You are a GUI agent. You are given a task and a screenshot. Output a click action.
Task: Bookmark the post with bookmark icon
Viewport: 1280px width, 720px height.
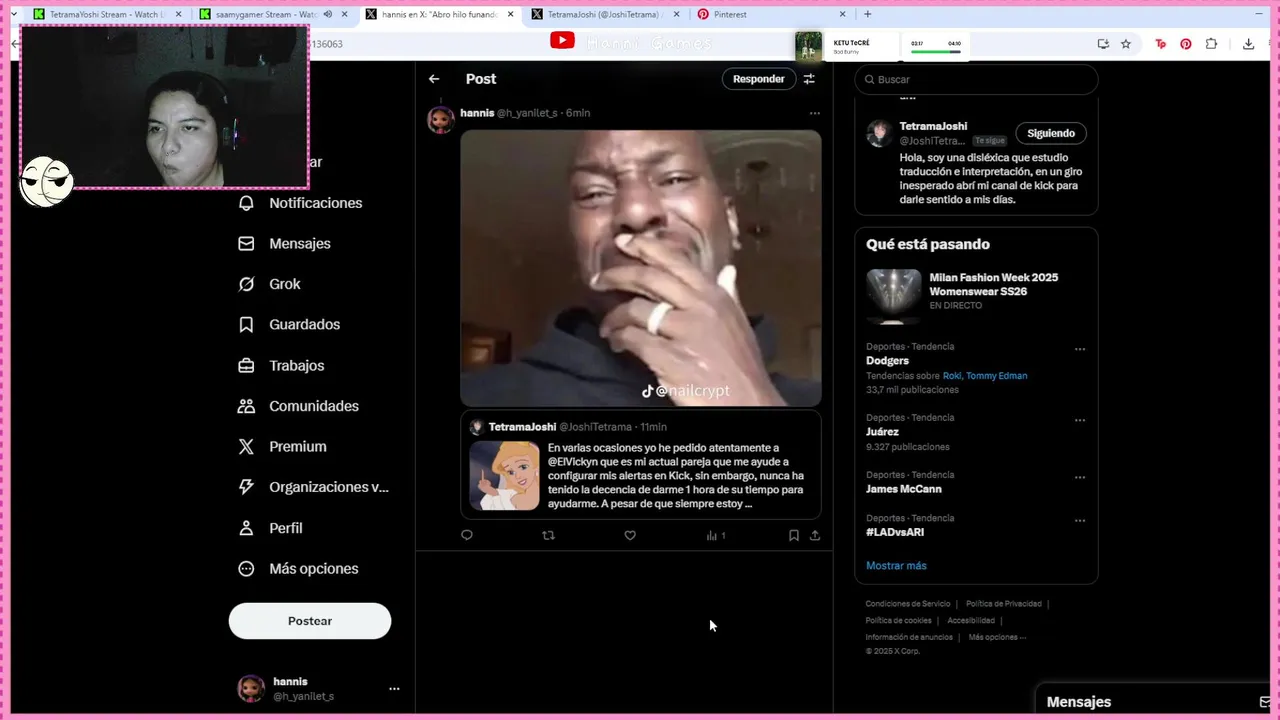click(x=794, y=535)
